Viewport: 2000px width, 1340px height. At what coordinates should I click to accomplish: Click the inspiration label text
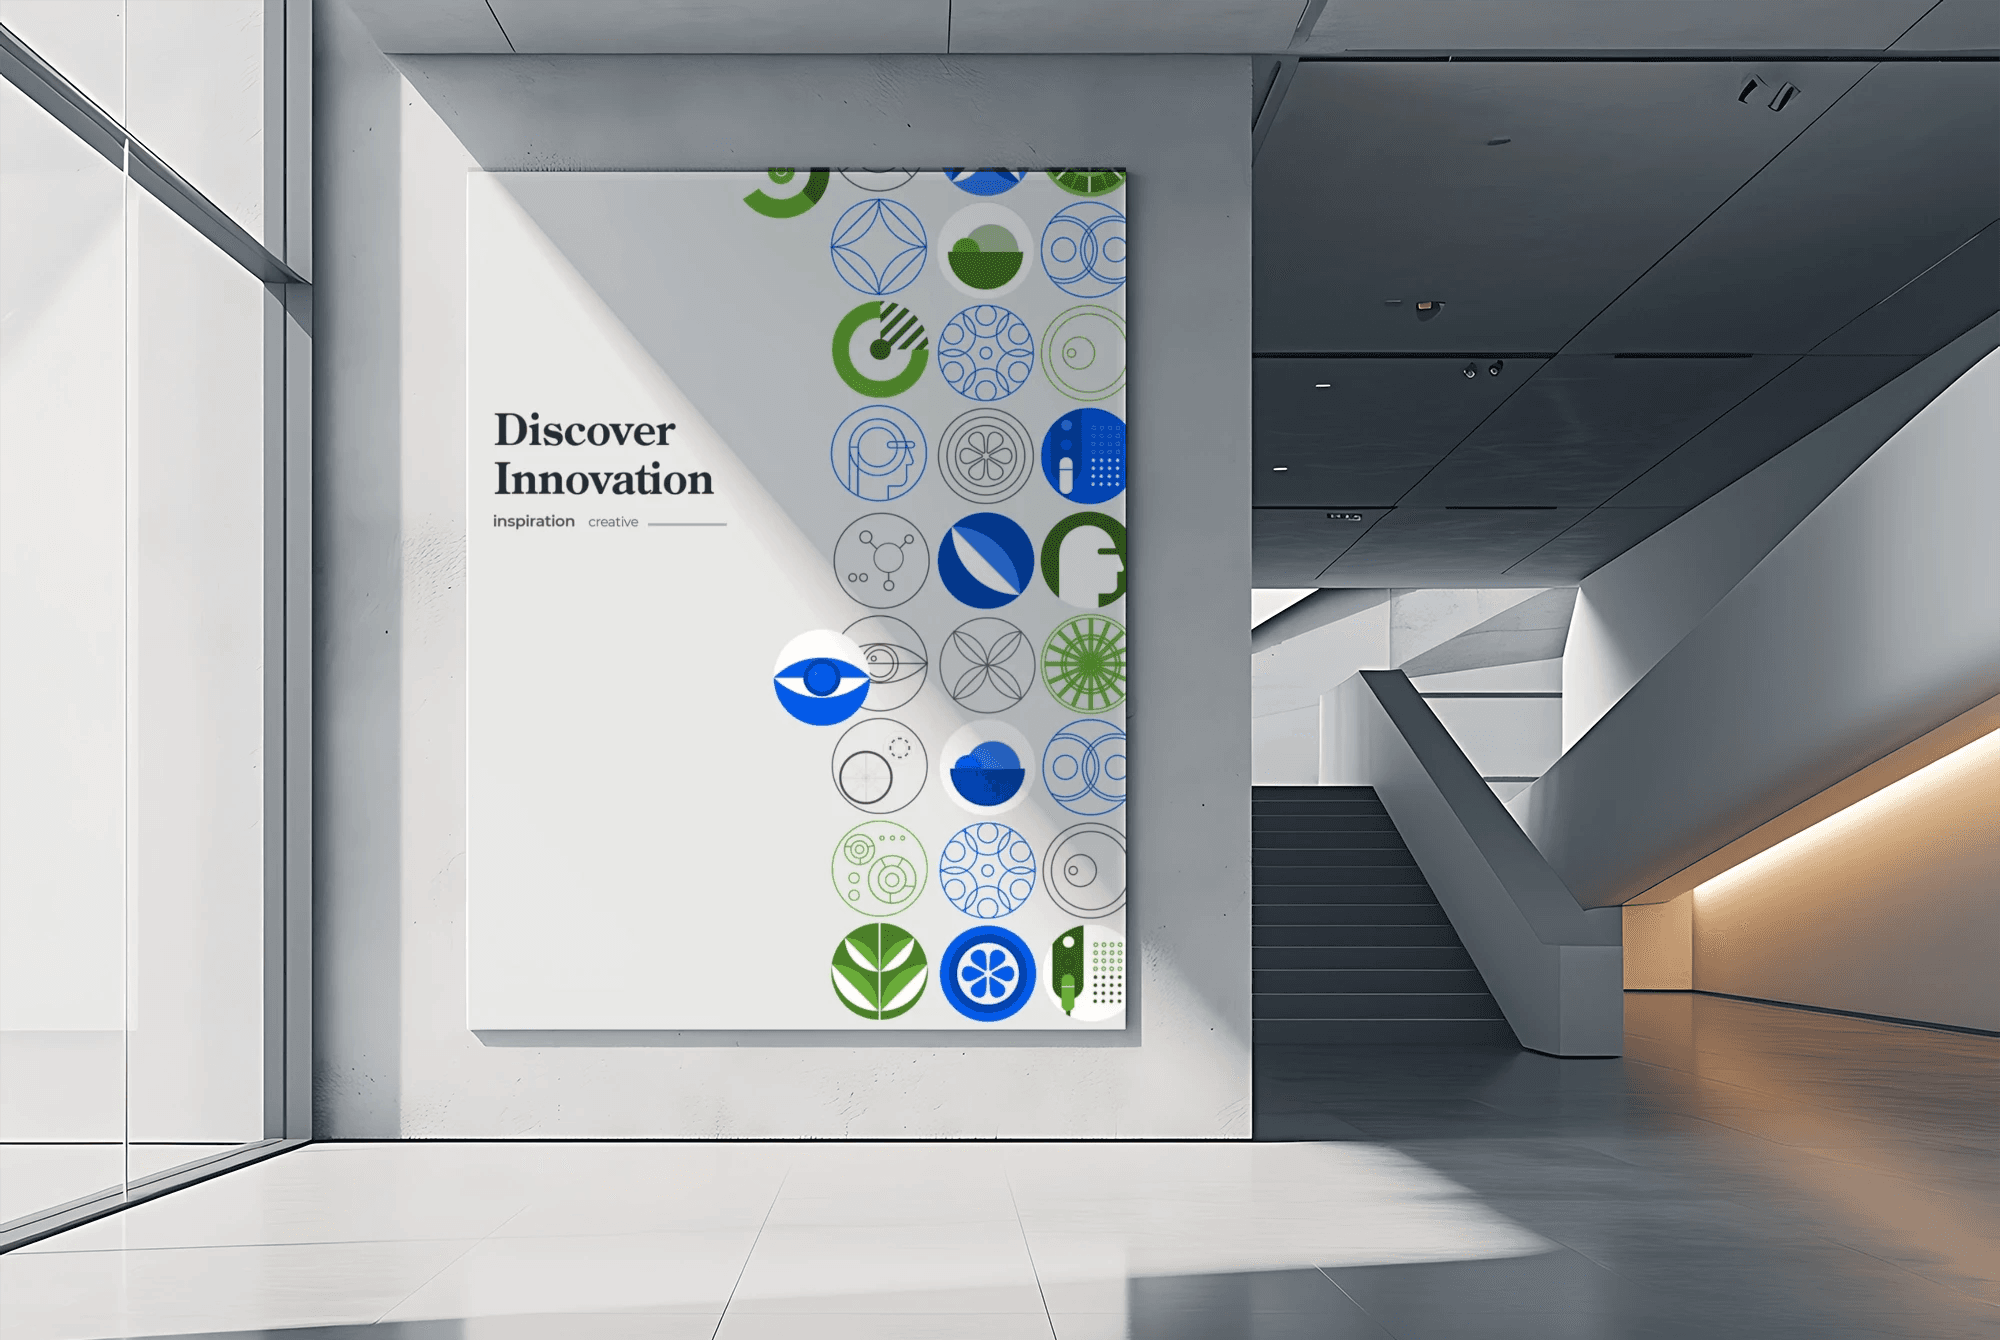(x=533, y=521)
